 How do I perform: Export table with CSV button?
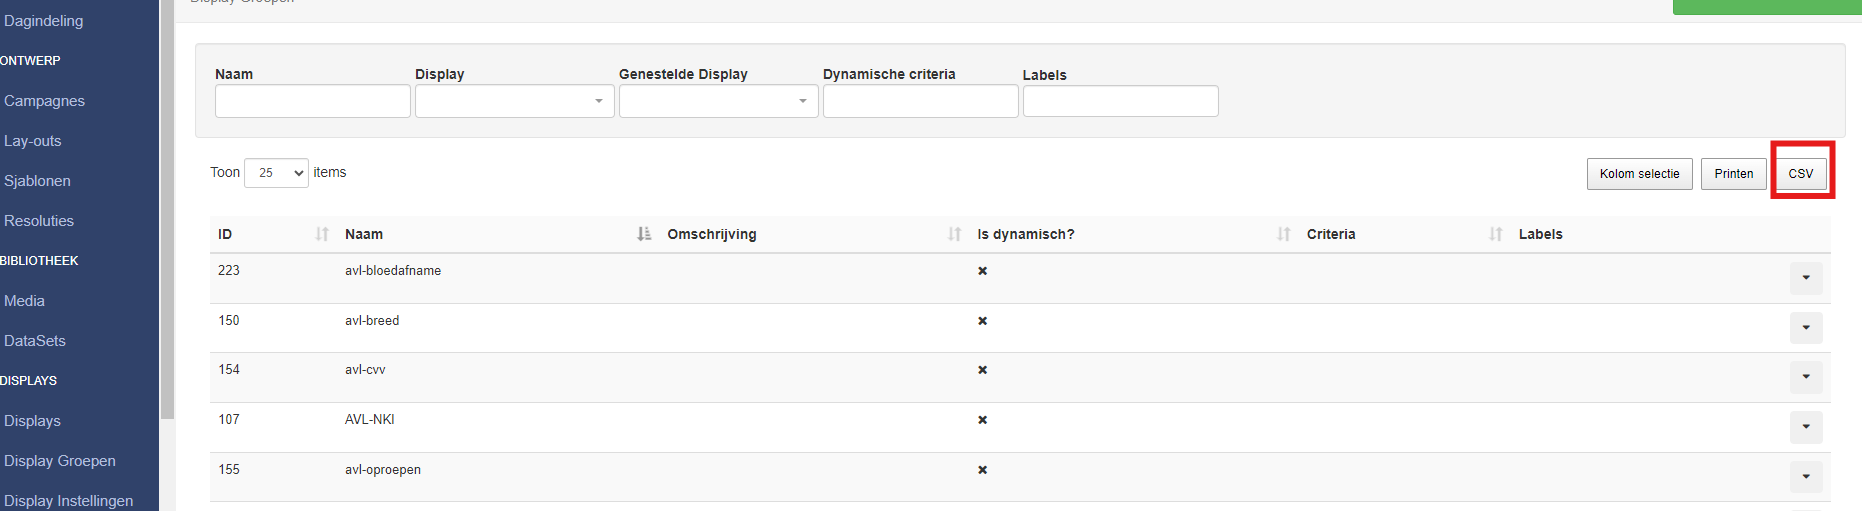point(1800,174)
